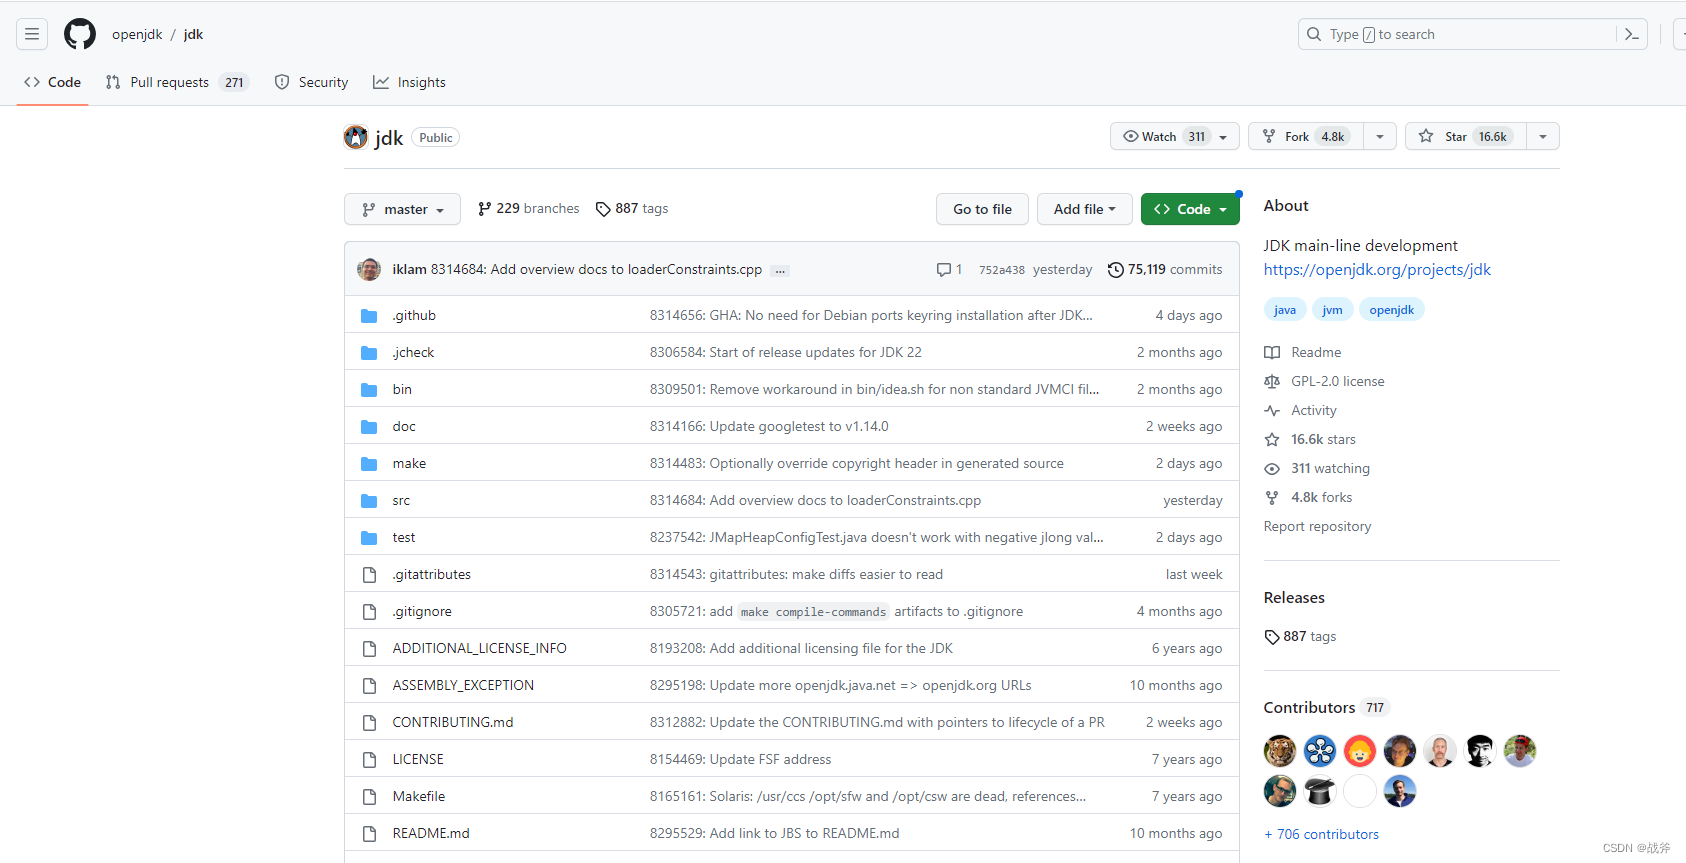Image resolution: width=1686 pixels, height=863 pixels.
Task: Open the Watch notifications dropdown
Action: pos(1175,136)
